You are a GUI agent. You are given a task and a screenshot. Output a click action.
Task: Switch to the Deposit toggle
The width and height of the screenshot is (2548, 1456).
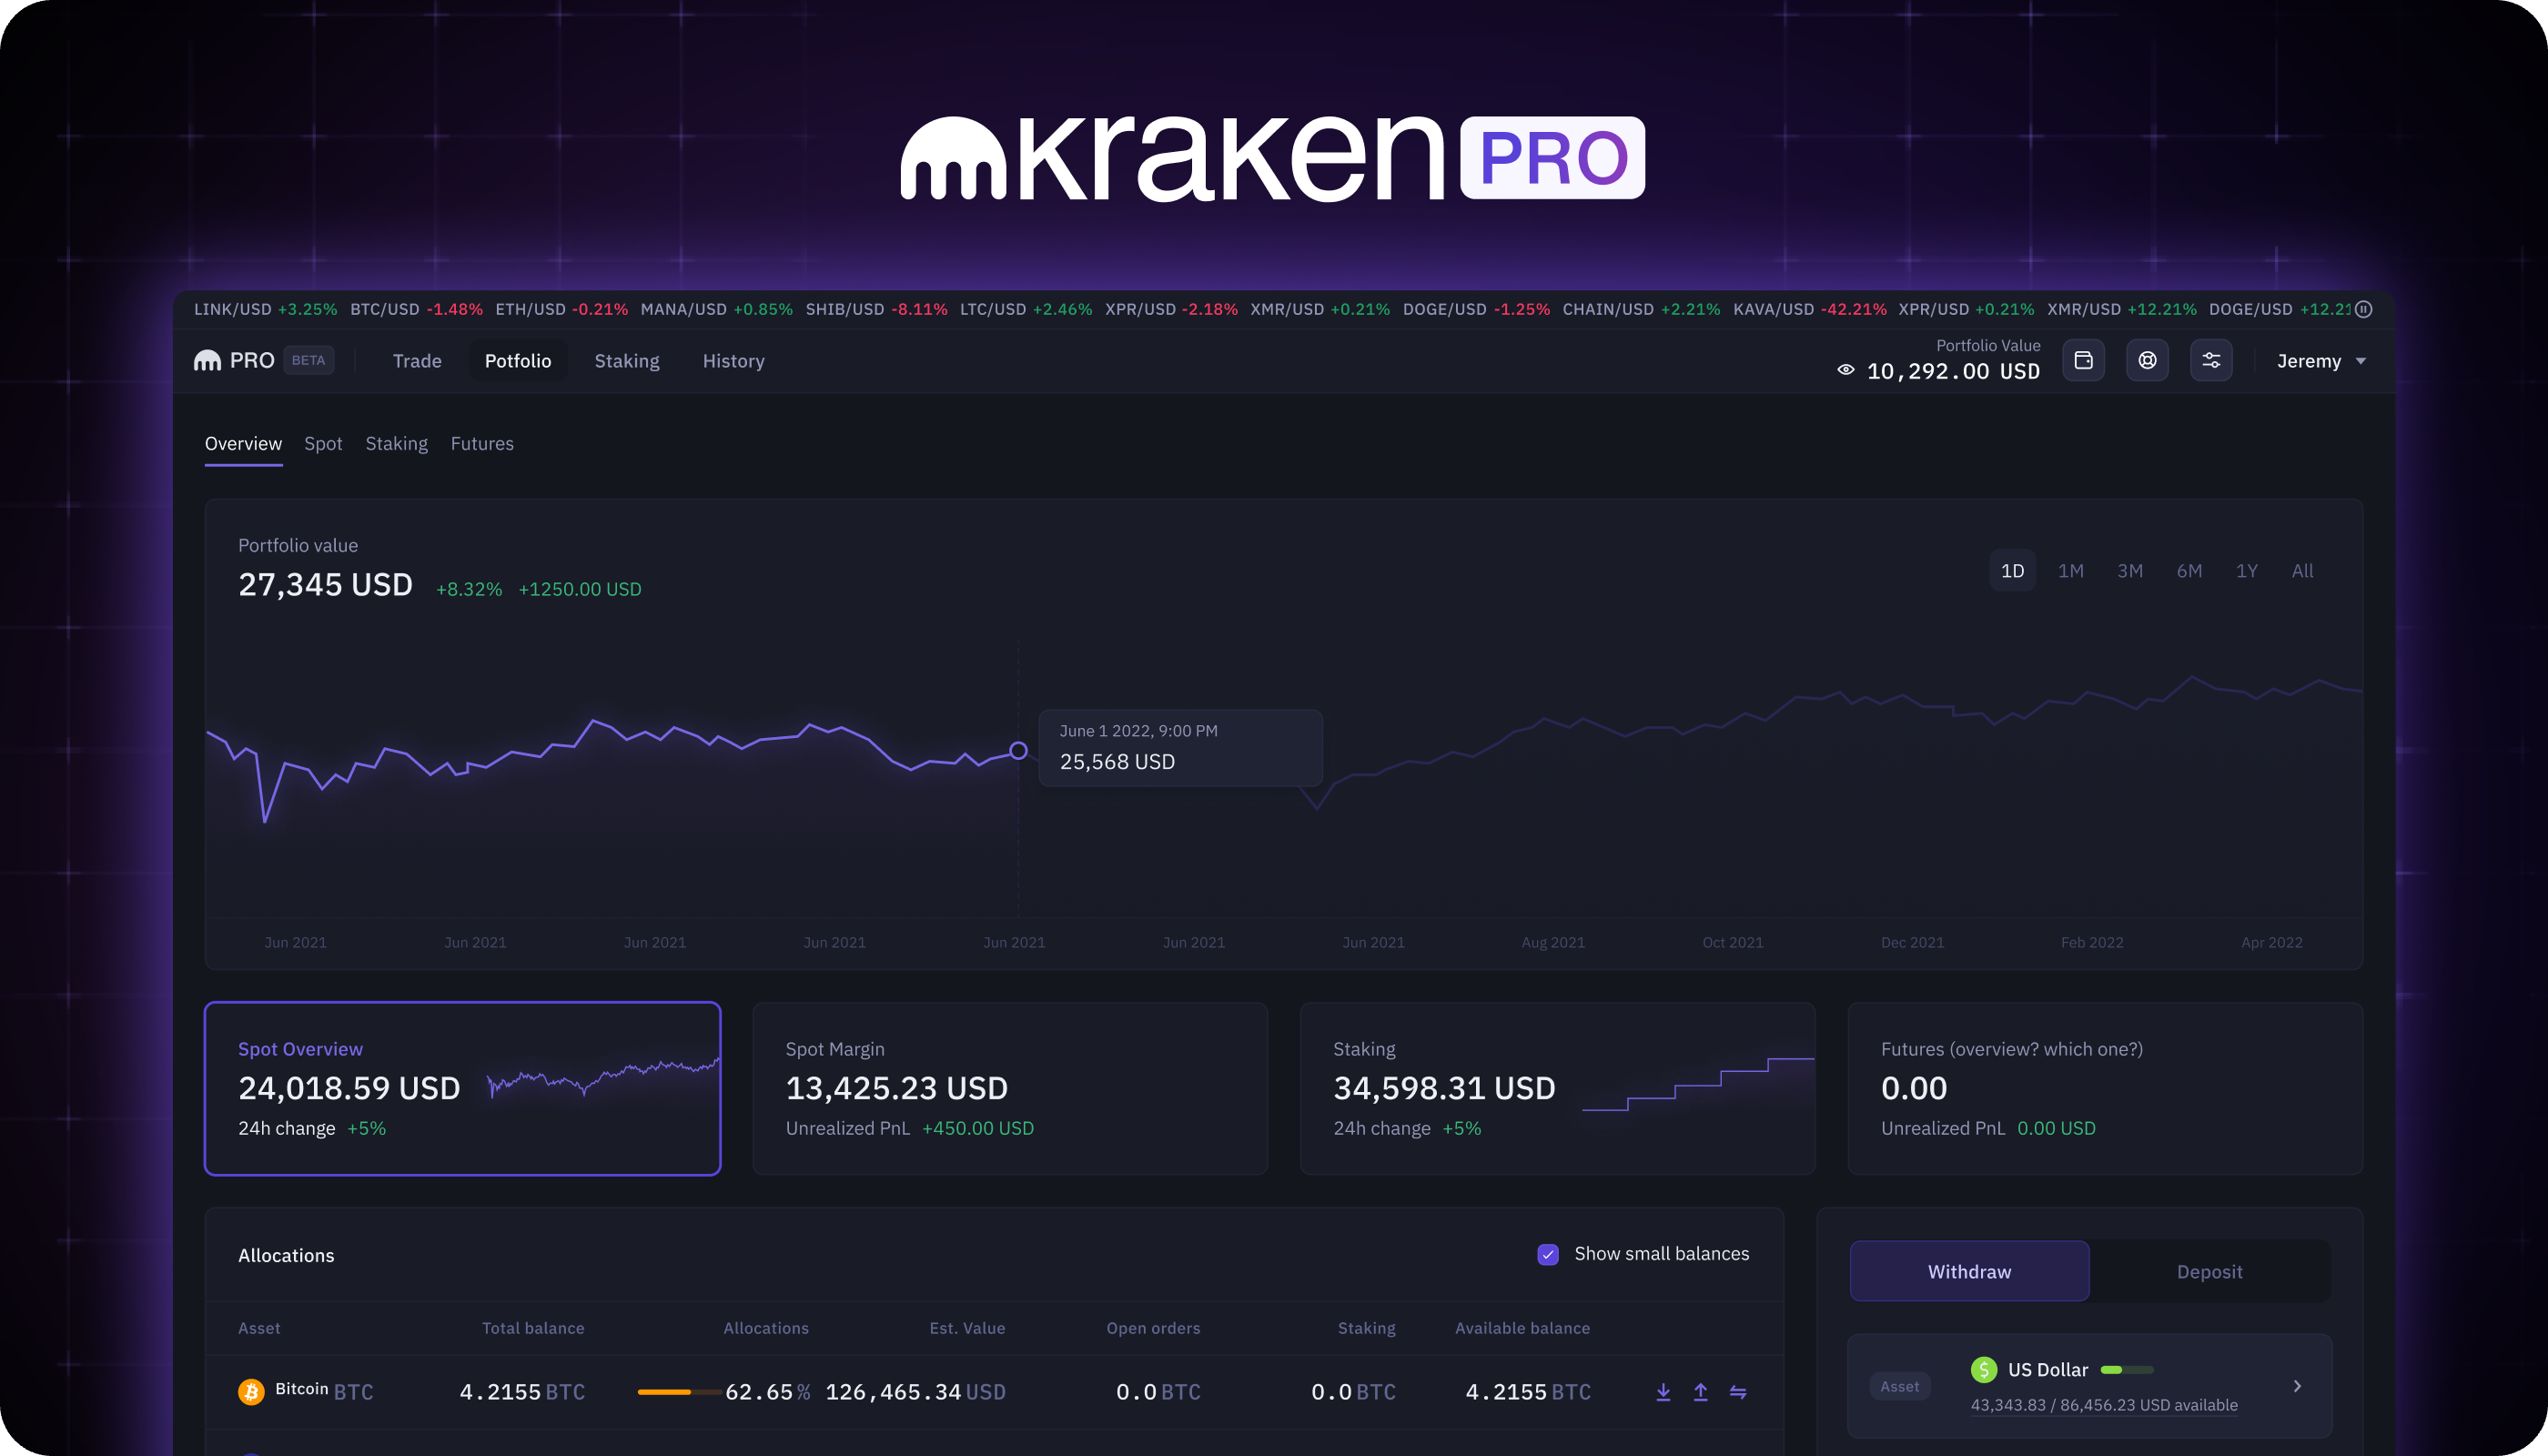pyautogui.click(x=2209, y=1271)
